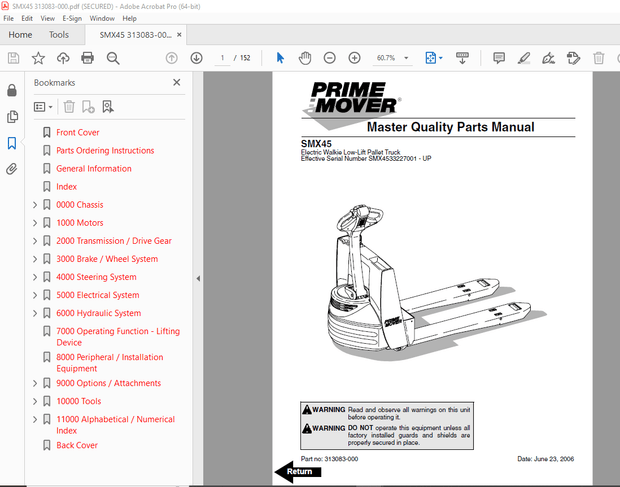Click the Print icon
Image resolution: width=620 pixels, height=487 pixels.
(87, 58)
